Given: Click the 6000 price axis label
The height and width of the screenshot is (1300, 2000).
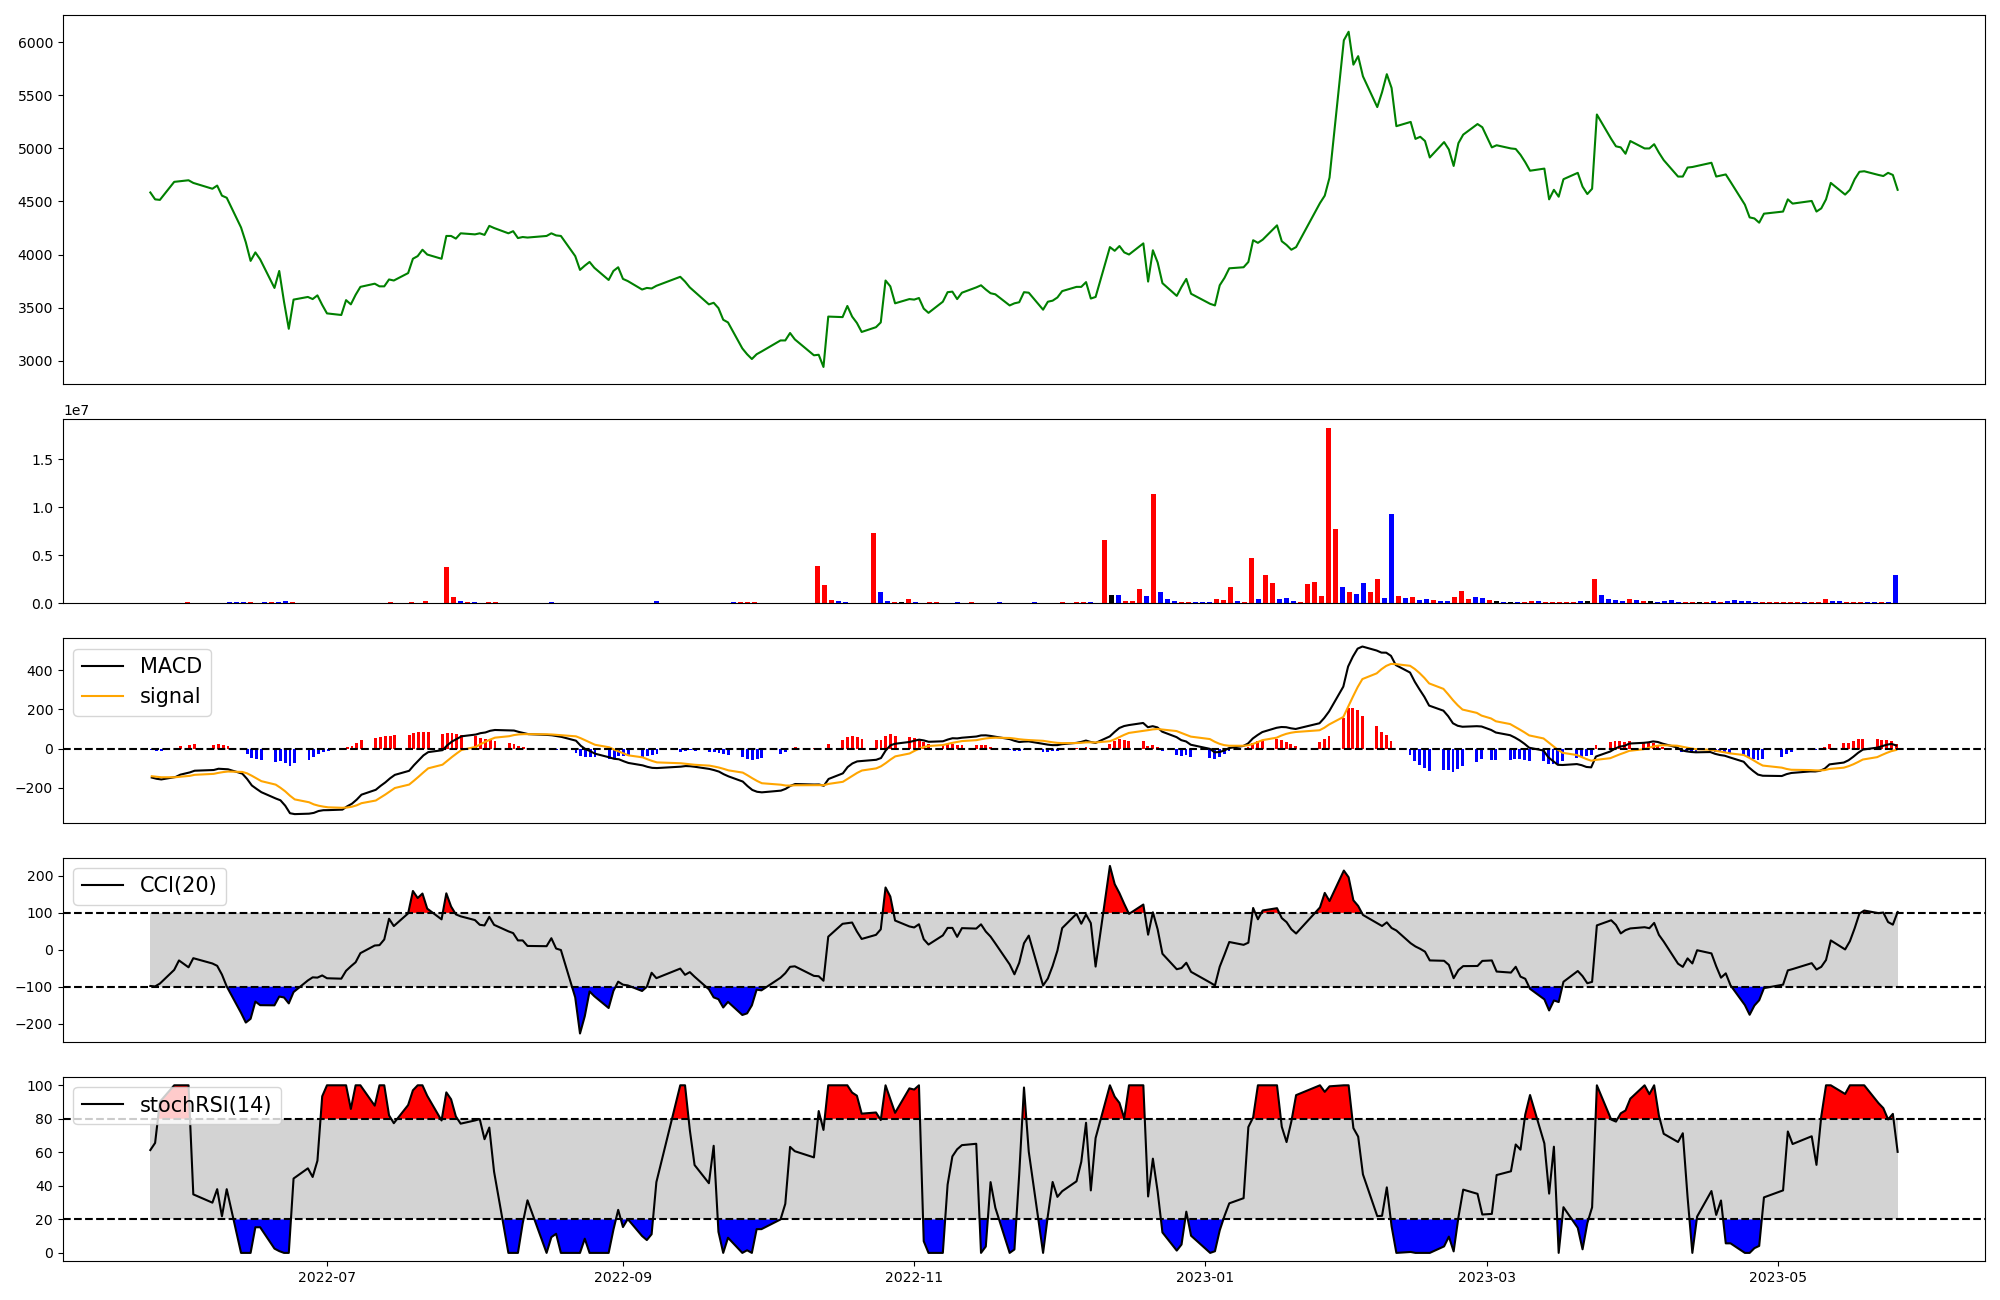Looking at the screenshot, I should (35, 43).
